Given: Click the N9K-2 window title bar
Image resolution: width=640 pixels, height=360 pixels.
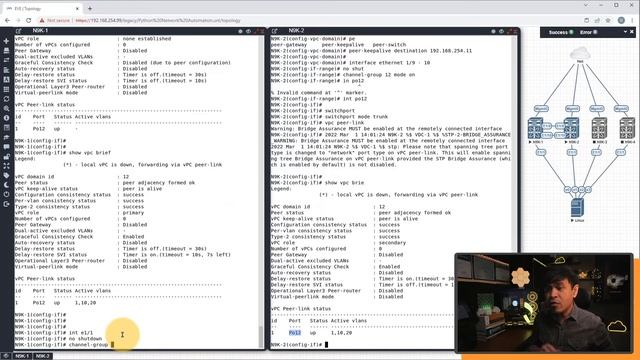Looking at the screenshot, I should tap(394, 31).
